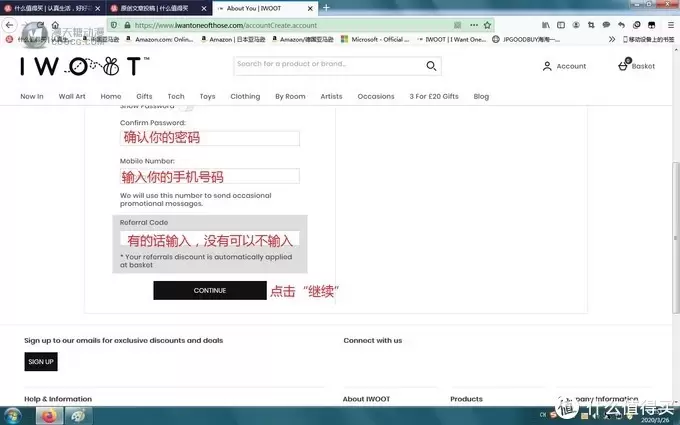This screenshot has width=680, height=425.
Task: Click the CONTINUE button
Action: 210,291
